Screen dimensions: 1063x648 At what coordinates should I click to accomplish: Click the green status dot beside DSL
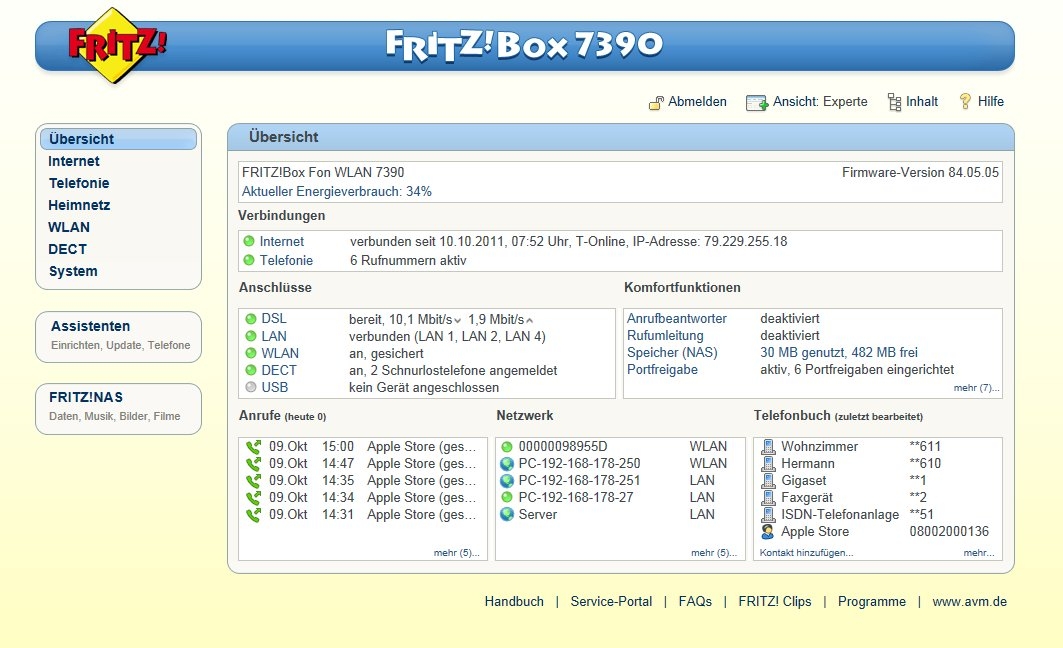[251, 319]
